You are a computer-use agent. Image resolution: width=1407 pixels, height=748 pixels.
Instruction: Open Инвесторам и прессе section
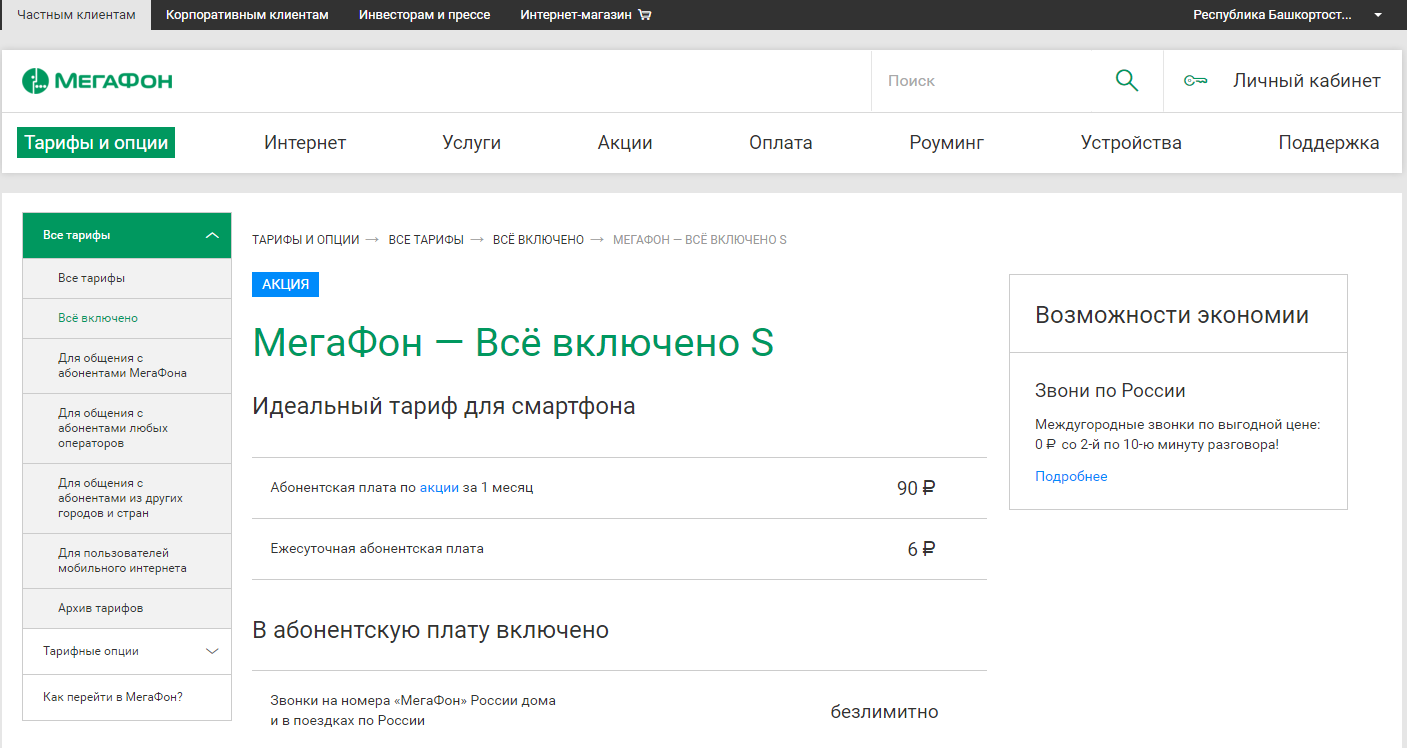424,15
